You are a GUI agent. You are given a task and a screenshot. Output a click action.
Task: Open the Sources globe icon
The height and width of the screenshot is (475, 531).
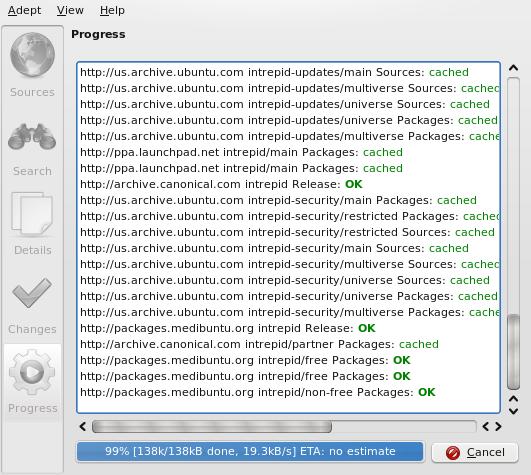[x=32, y=55]
